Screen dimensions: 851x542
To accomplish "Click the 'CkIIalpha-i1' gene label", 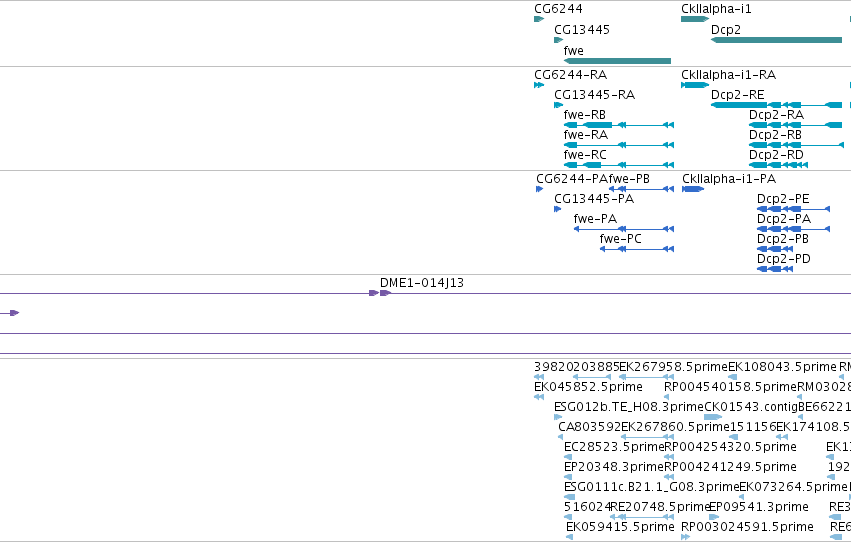I will [716, 9].
